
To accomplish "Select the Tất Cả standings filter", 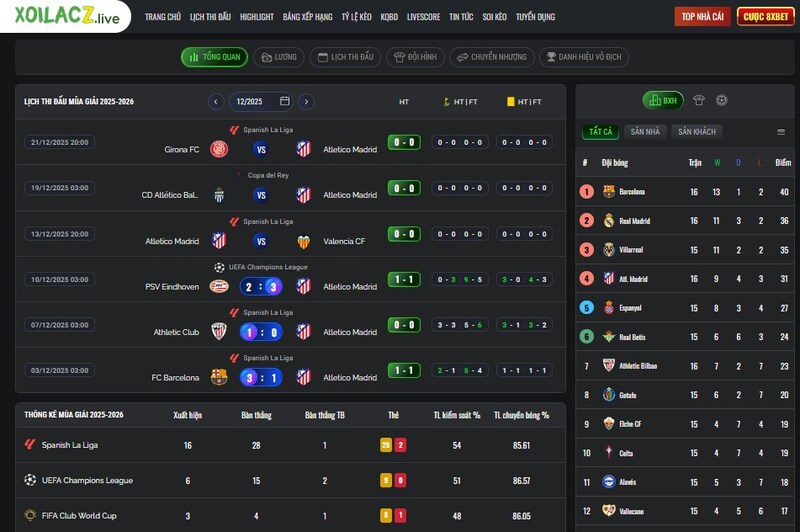I will (x=600, y=131).
